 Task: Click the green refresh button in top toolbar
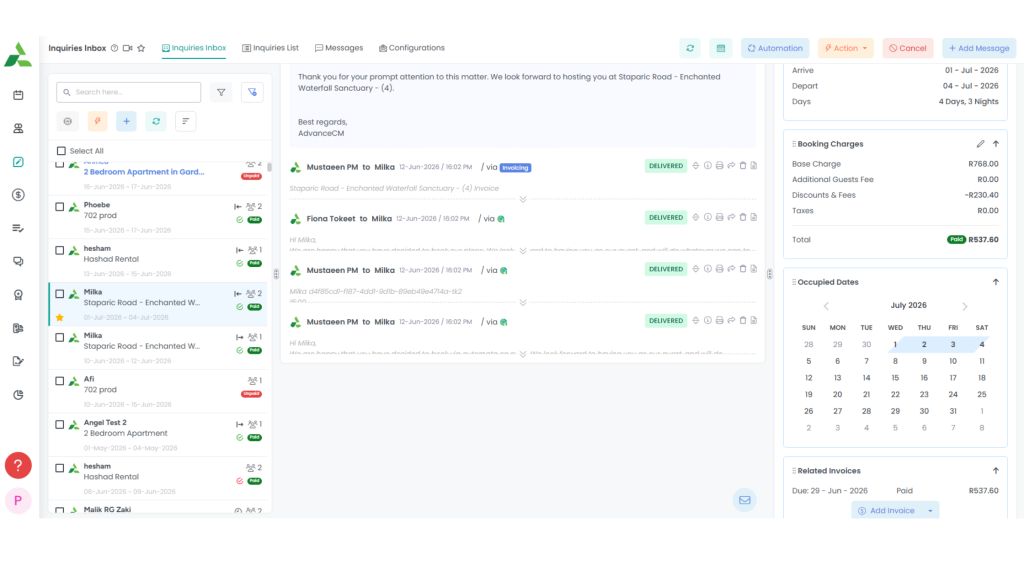690,48
